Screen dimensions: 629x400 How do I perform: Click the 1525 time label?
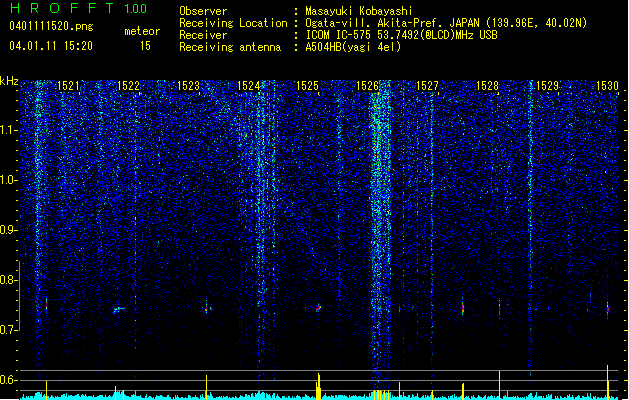[307, 85]
